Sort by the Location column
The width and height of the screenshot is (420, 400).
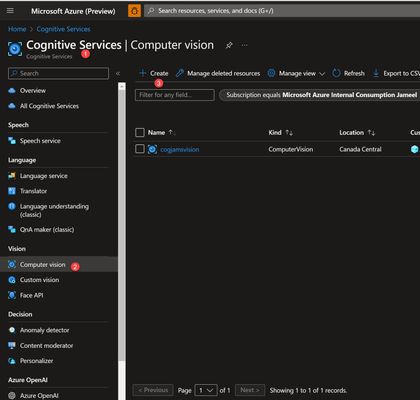click(357, 133)
